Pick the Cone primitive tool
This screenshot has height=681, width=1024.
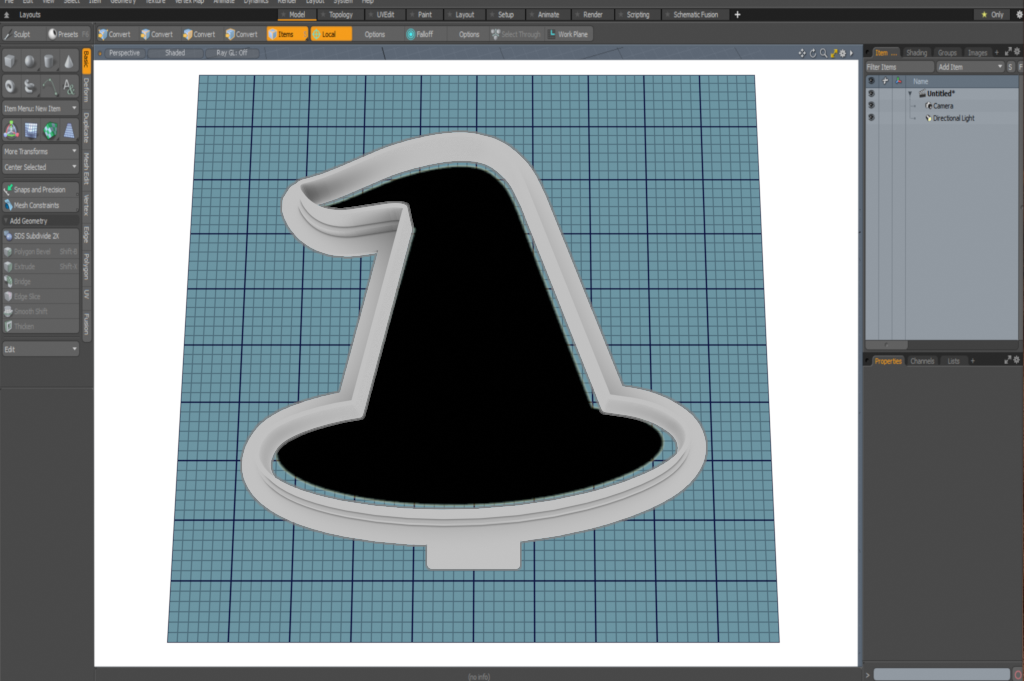pyautogui.click(x=68, y=62)
